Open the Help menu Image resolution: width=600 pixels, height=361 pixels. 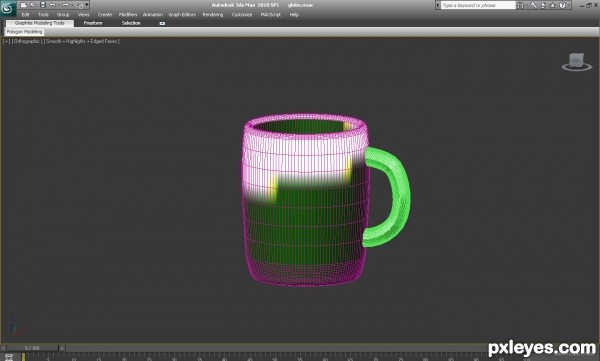pos(294,15)
